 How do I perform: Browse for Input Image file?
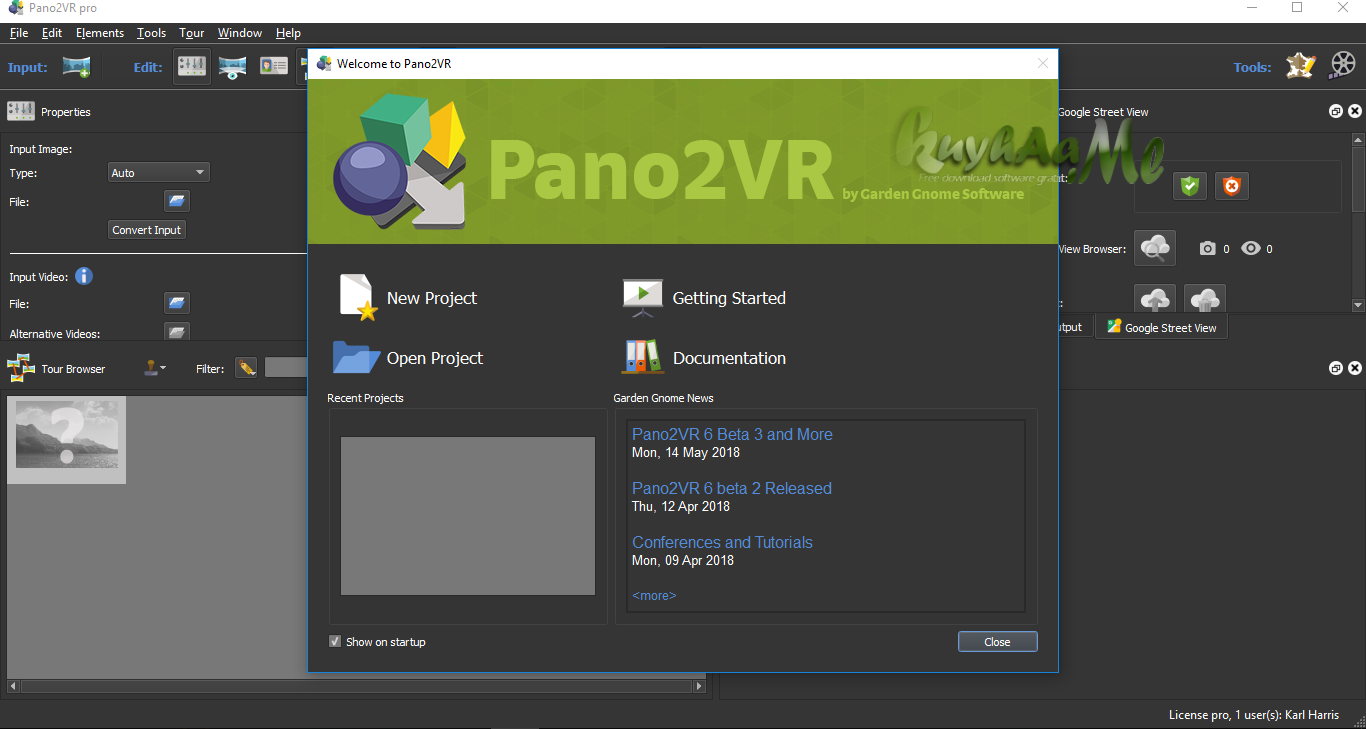177,202
